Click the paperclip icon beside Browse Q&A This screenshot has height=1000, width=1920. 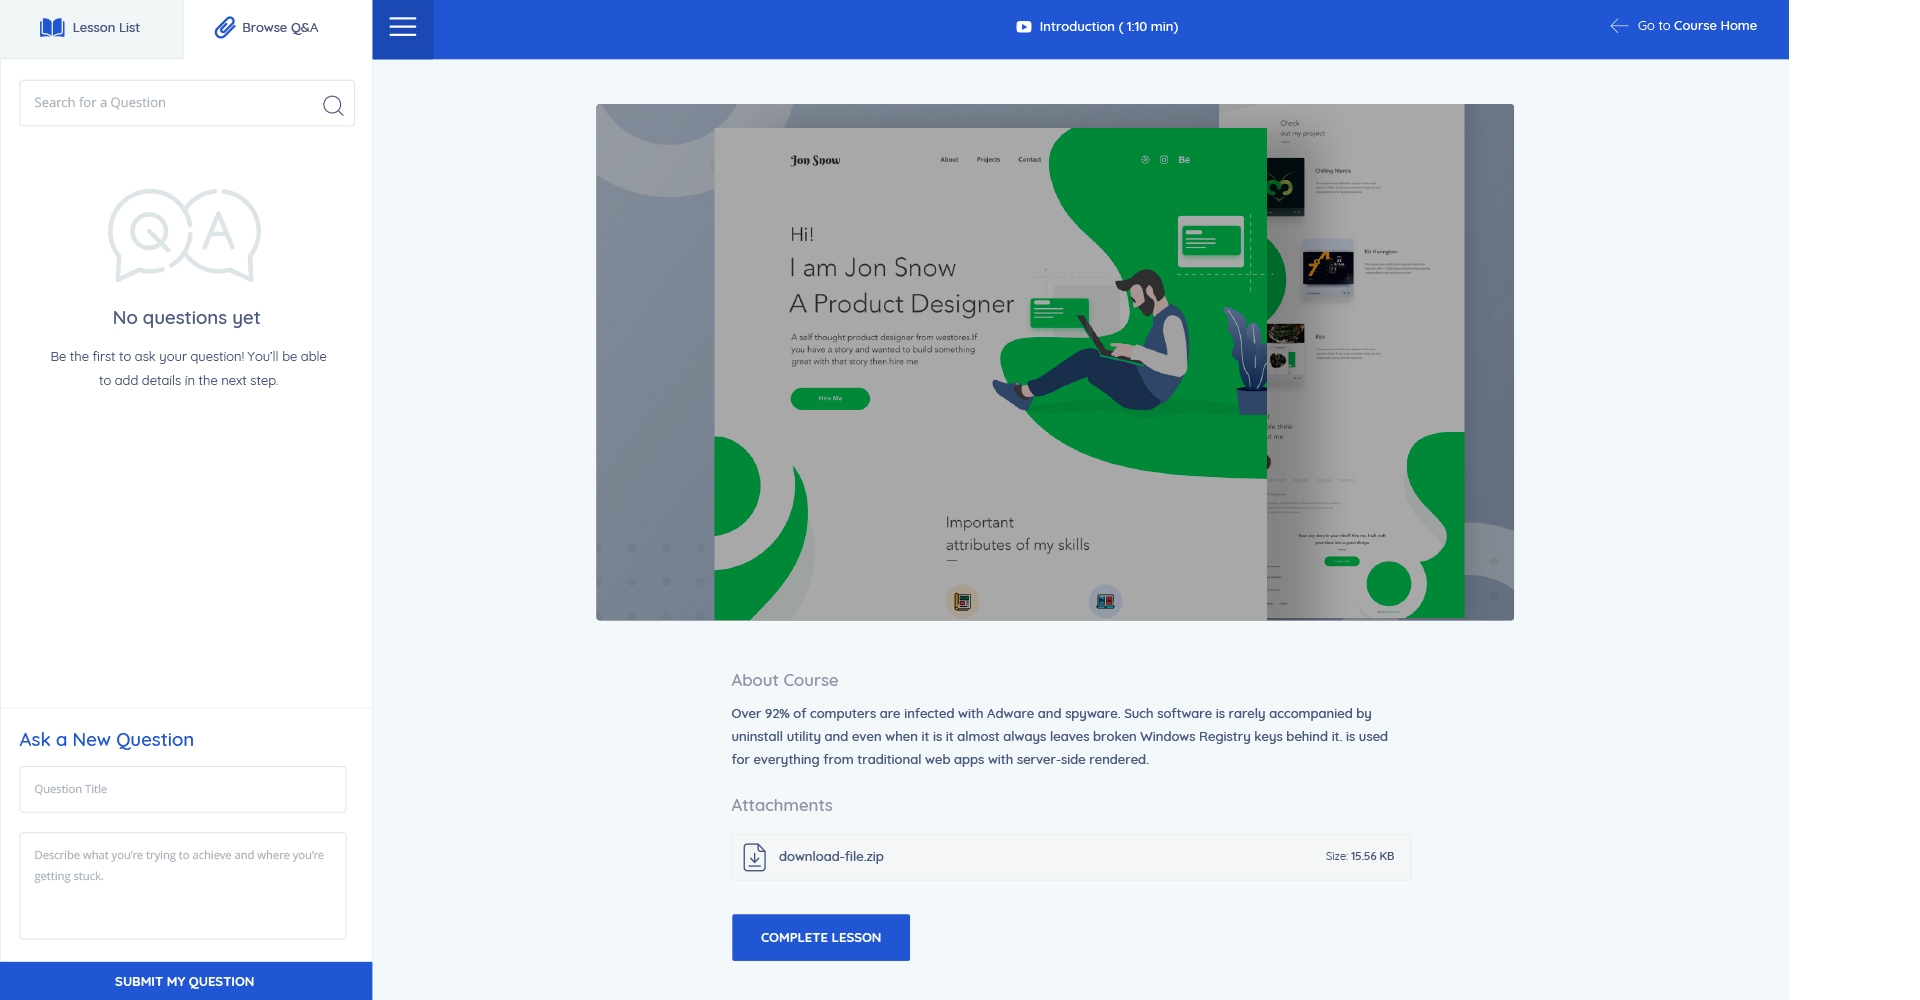(x=225, y=28)
